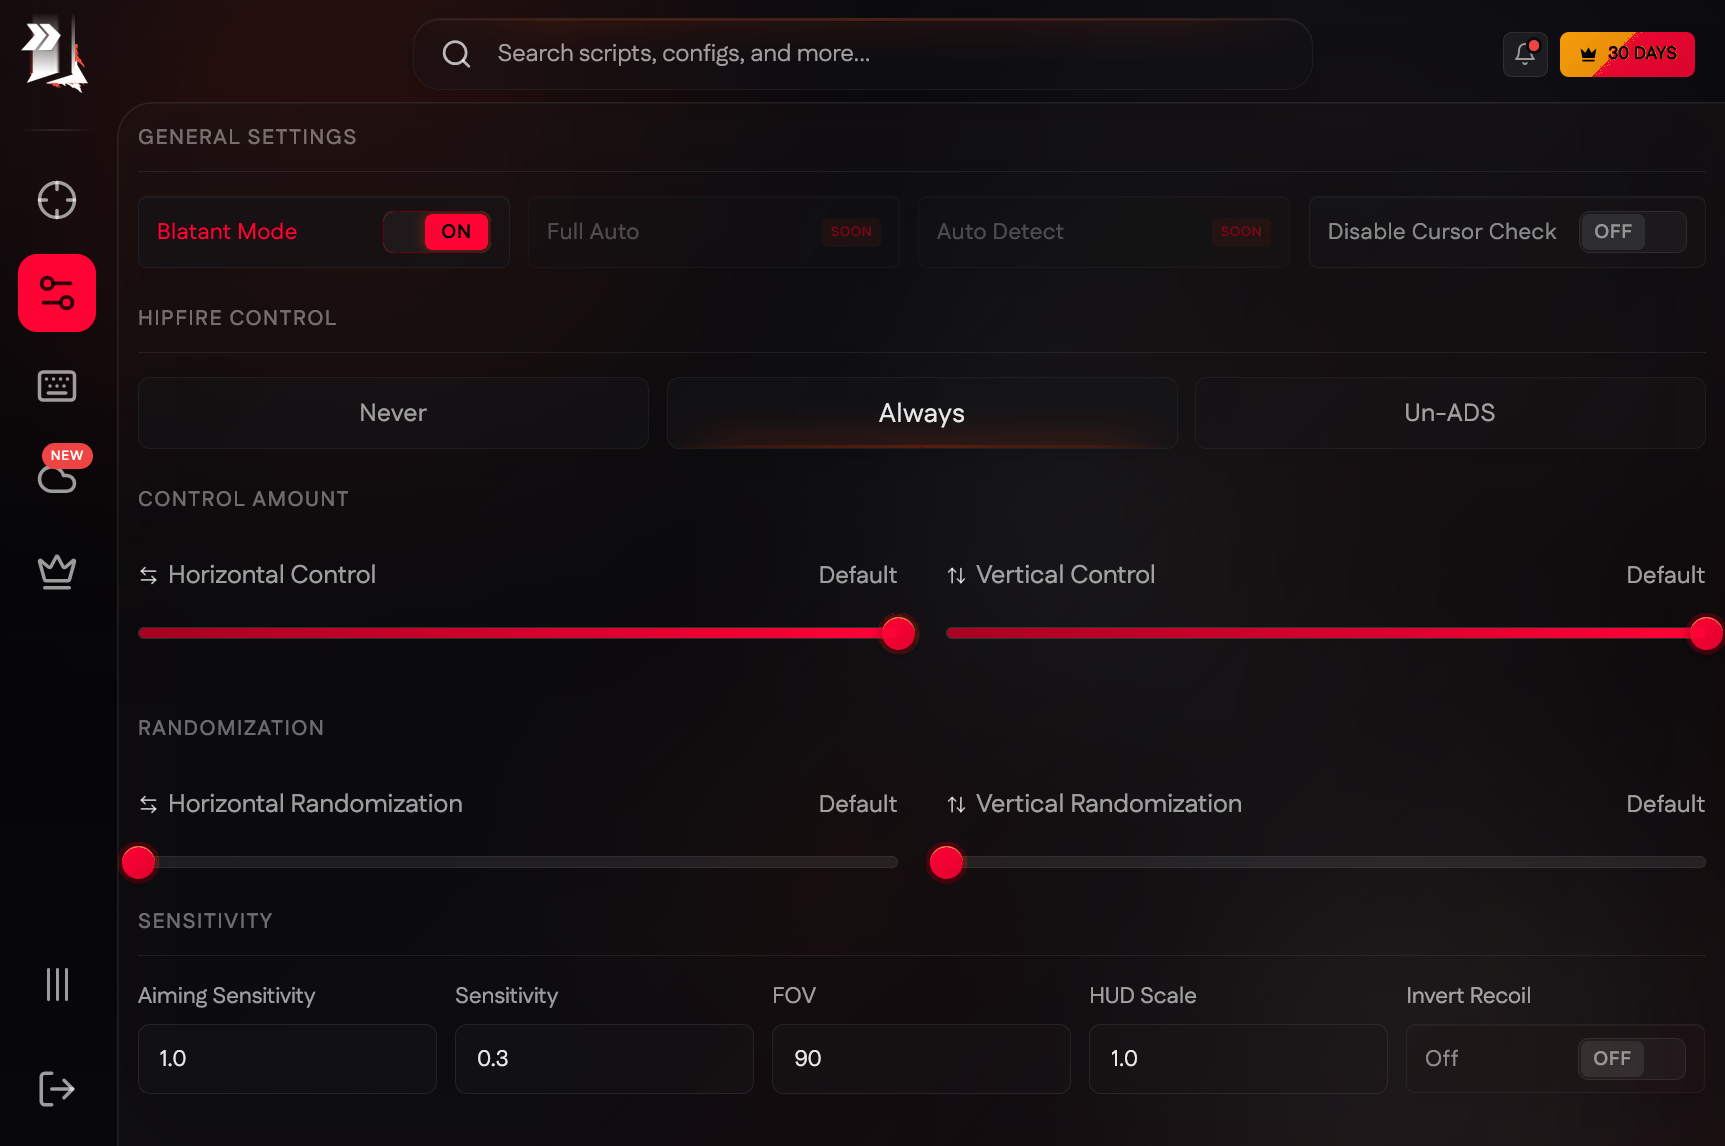Select Un-ADS hipfire control option
The image size is (1725, 1146).
tap(1450, 413)
